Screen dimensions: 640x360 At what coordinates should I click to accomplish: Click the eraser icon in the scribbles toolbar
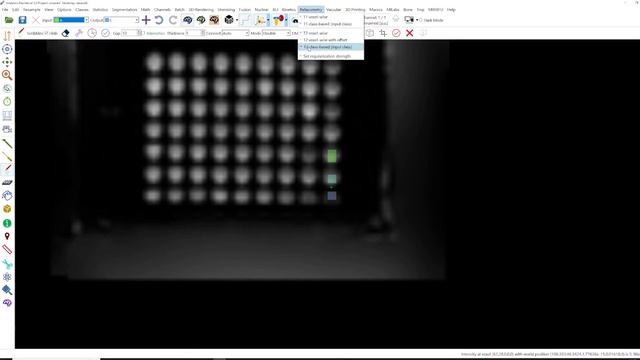[65, 33]
